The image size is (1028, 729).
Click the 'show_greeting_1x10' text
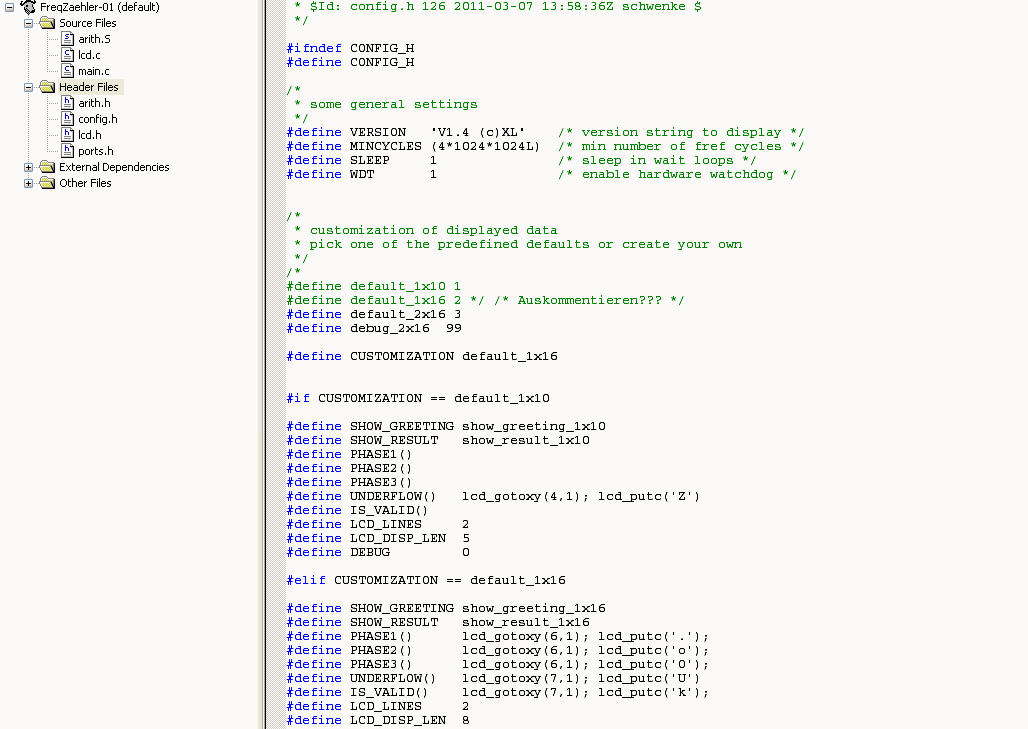tap(534, 426)
